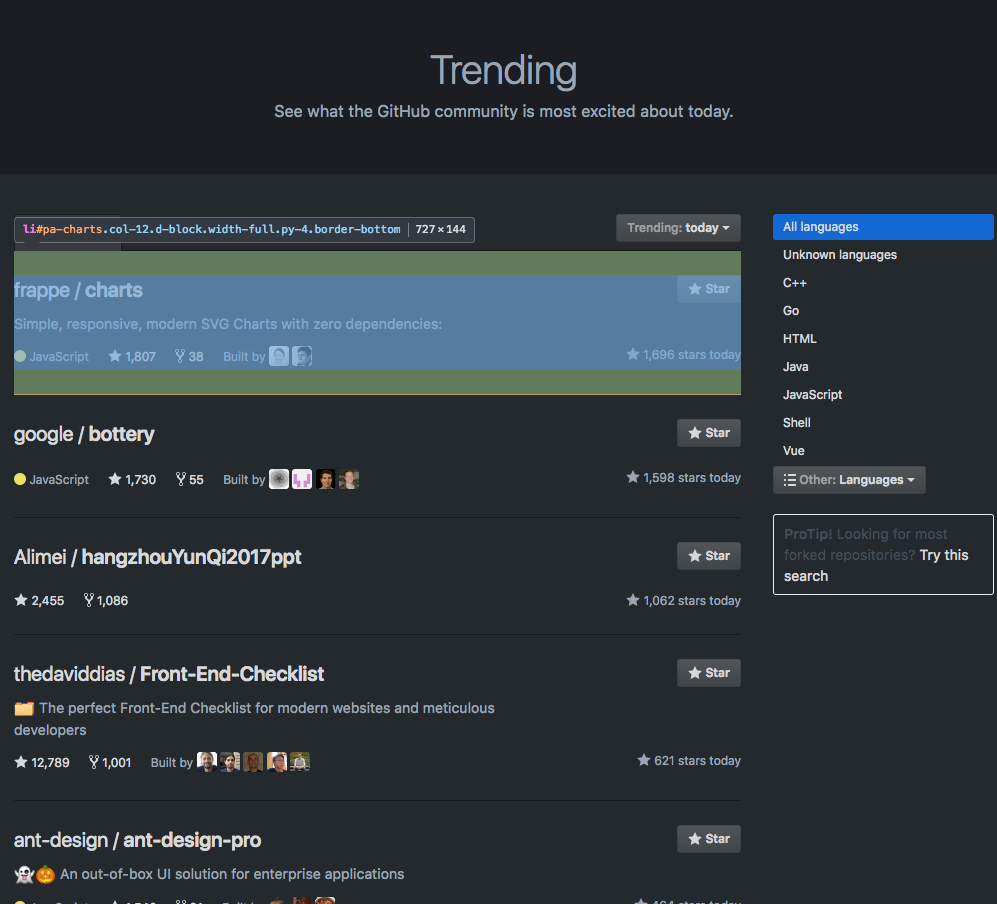Viewport: 997px width, 904px height.
Task: Open the Other: Languages dropdown
Action: point(848,479)
